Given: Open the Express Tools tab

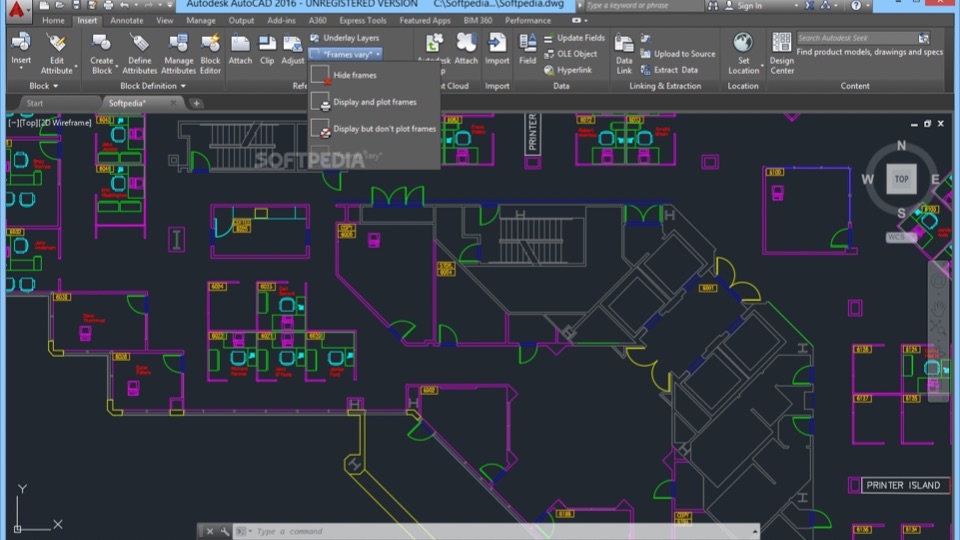Looking at the screenshot, I should 363,21.
